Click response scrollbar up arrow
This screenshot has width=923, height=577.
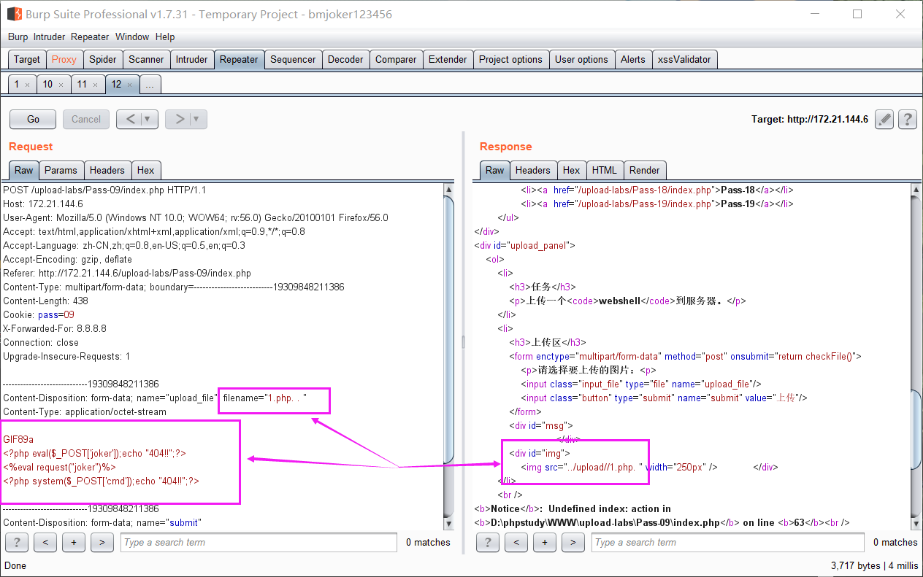(916, 190)
